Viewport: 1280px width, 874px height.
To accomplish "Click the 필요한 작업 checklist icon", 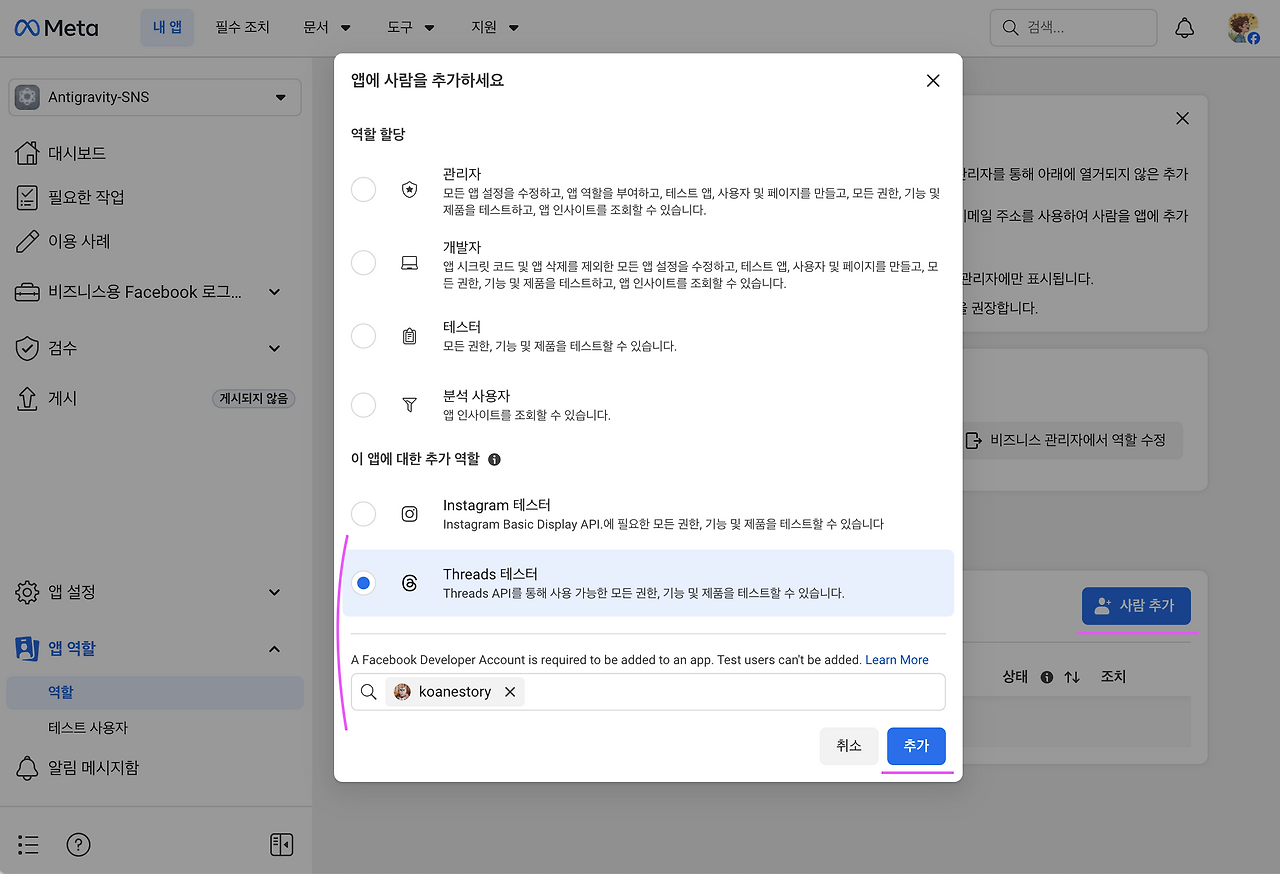I will (x=28, y=197).
